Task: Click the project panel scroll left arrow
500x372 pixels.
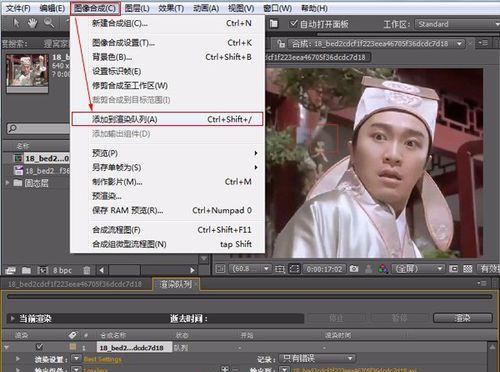Action: point(102,270)
